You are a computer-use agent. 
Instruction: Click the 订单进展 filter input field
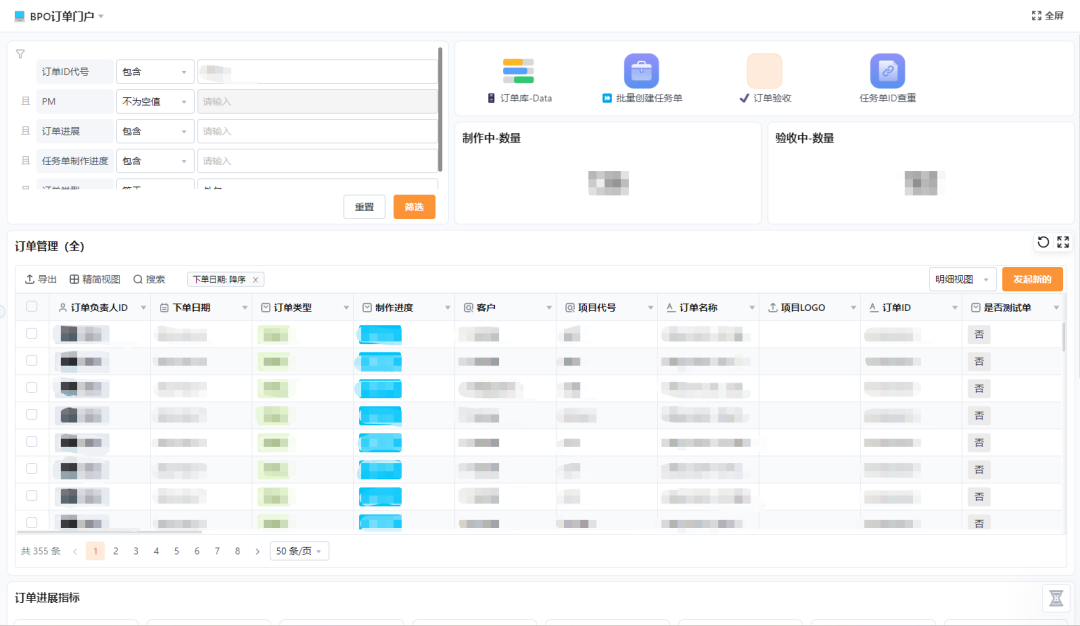pos(316,131)
